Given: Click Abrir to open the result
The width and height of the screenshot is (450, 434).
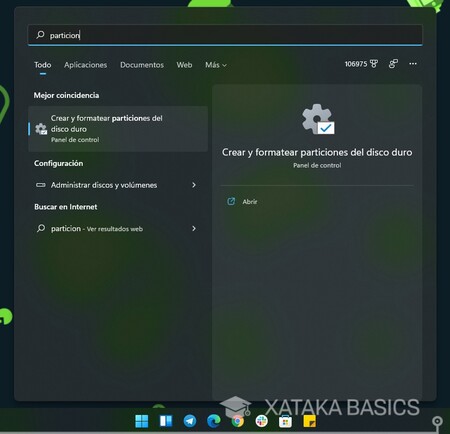Looking at the screenshot, I should pyautogui.click(x=250, y=202).
